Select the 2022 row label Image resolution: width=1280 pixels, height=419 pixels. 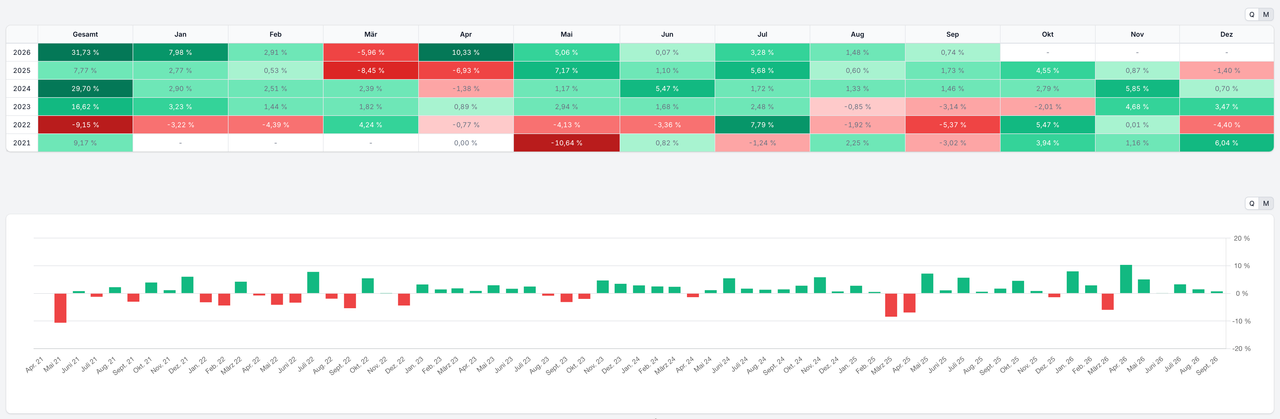[22, 124]
